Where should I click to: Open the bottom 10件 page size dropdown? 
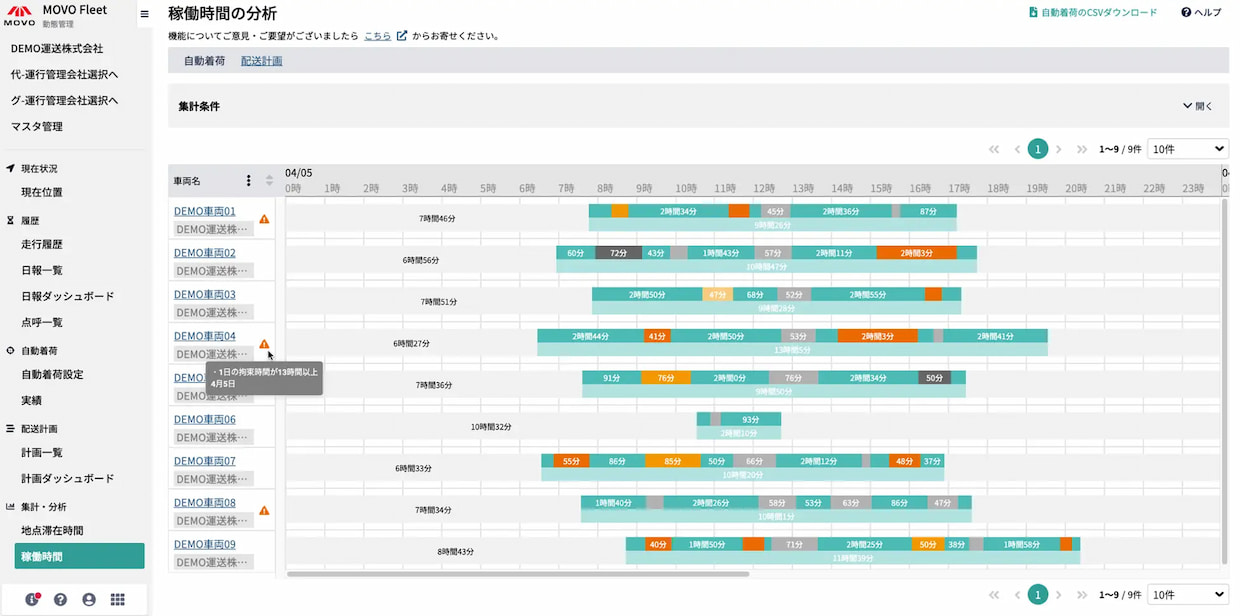tap(1188, 594)
